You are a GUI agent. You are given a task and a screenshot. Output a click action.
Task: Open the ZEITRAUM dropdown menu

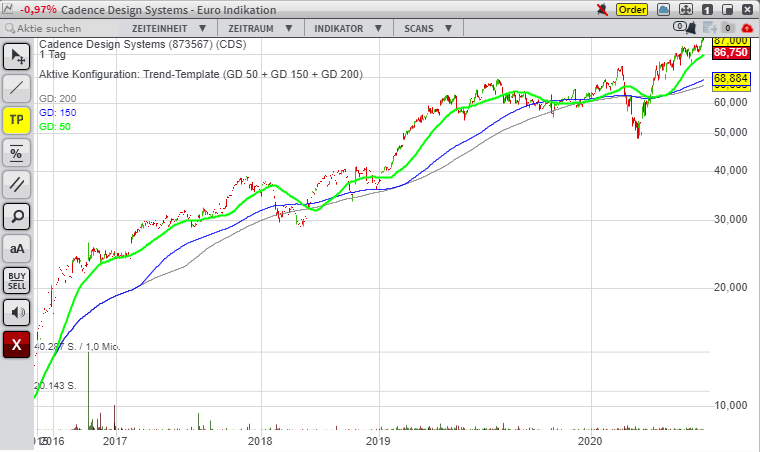pos(261,29)
